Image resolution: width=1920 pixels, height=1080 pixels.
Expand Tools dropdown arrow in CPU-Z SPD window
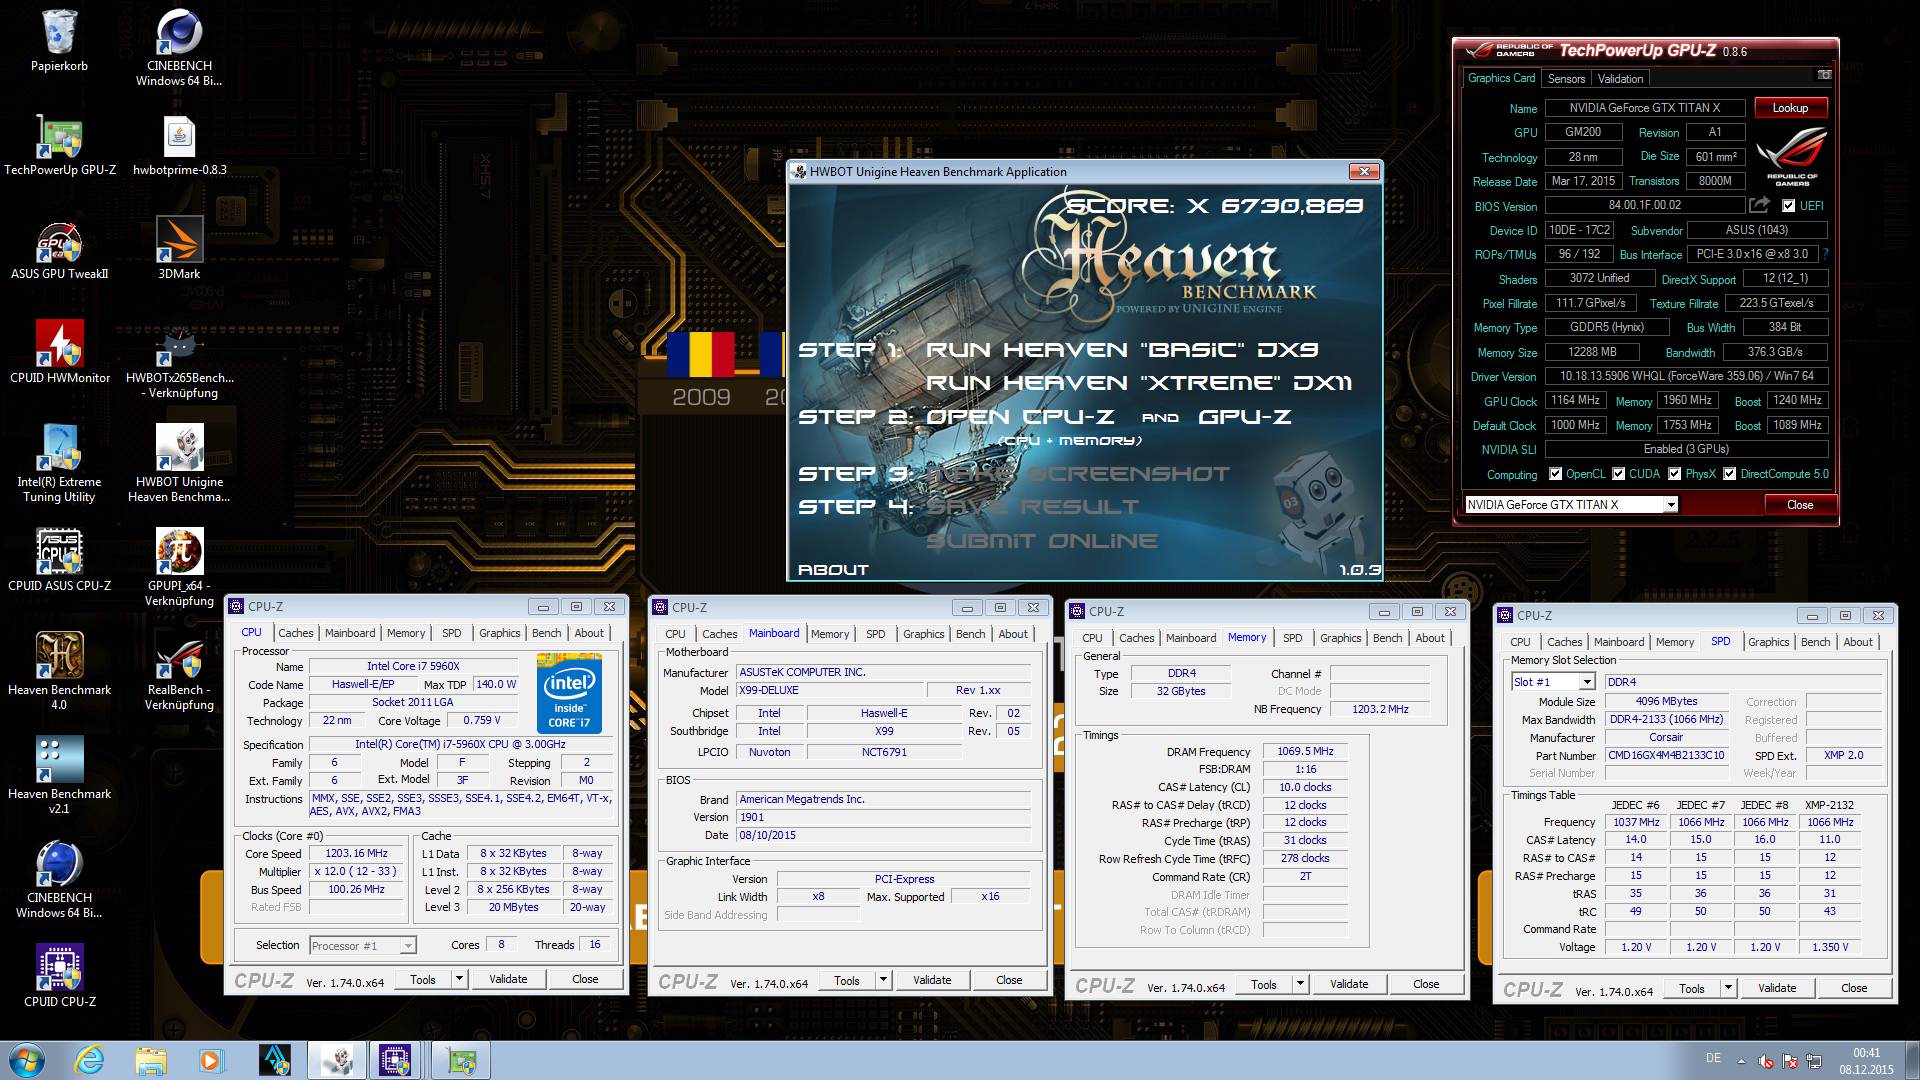click(1728, 988)
